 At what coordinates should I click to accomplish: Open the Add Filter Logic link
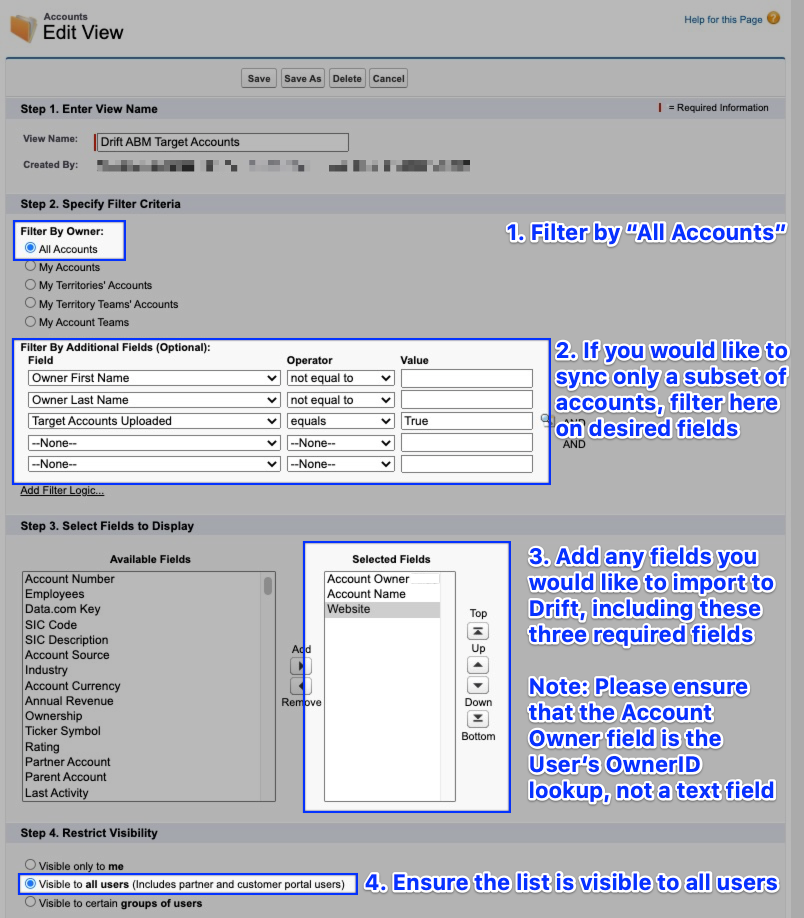(x=62, y=491)
